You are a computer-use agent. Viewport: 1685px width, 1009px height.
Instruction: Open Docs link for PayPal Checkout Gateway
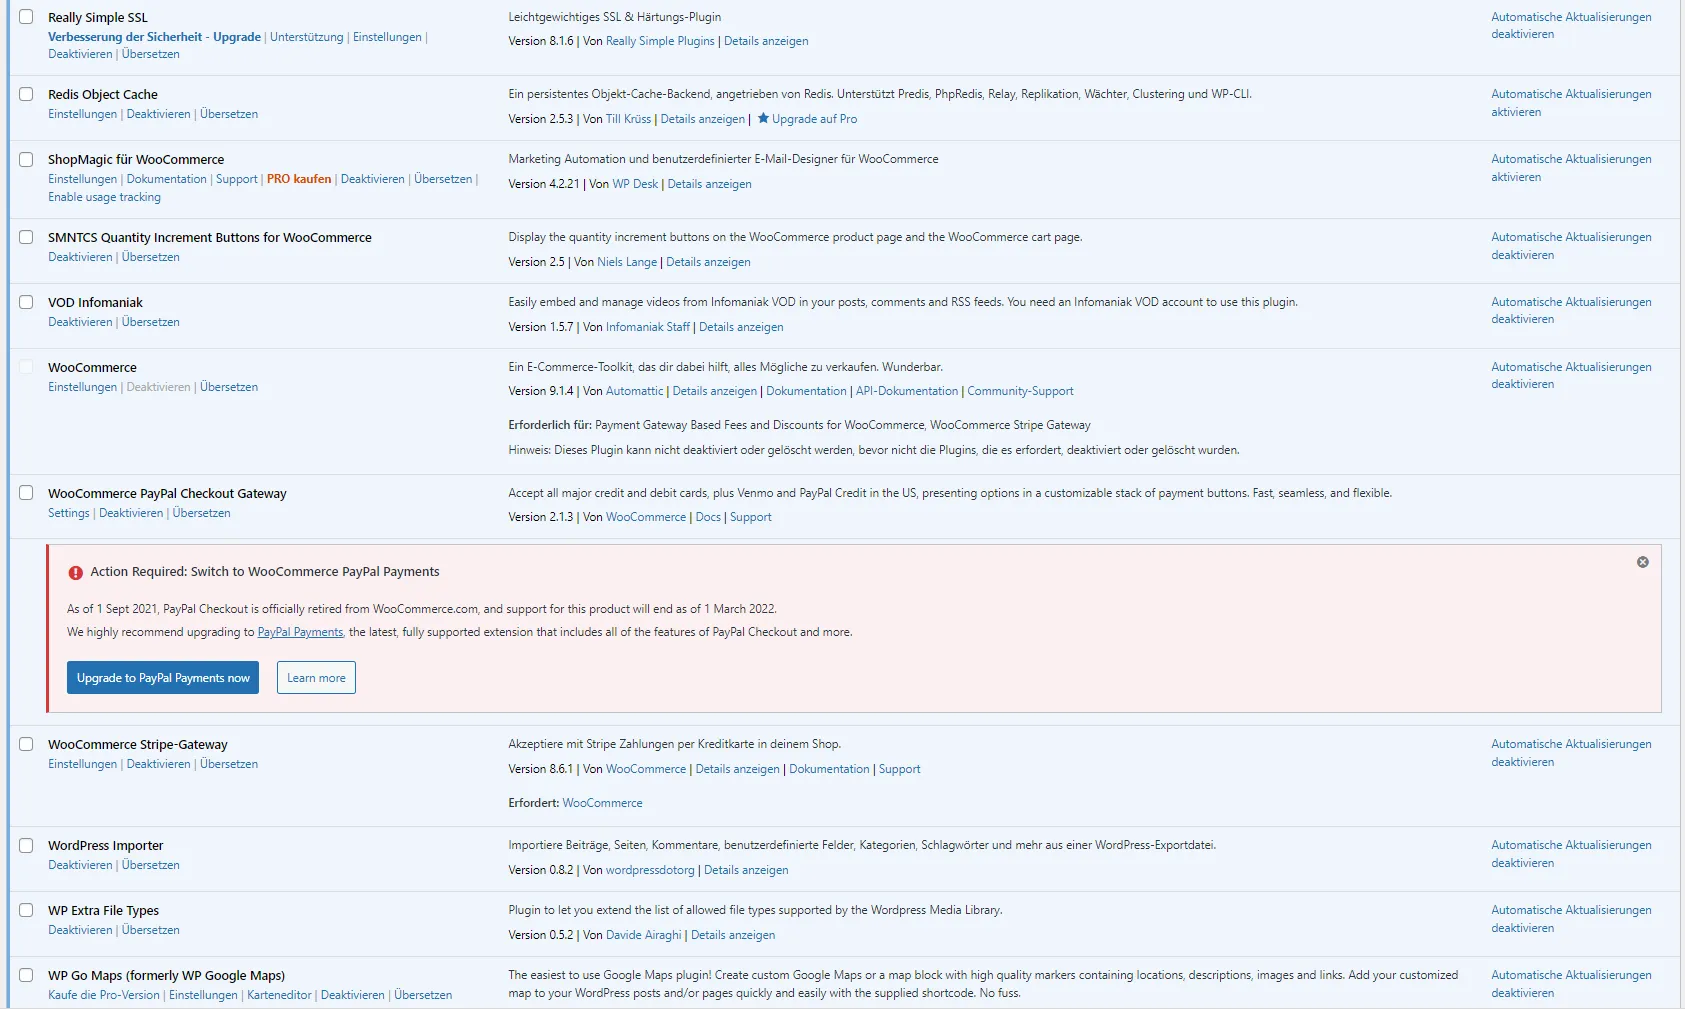[x=708, y=517]
